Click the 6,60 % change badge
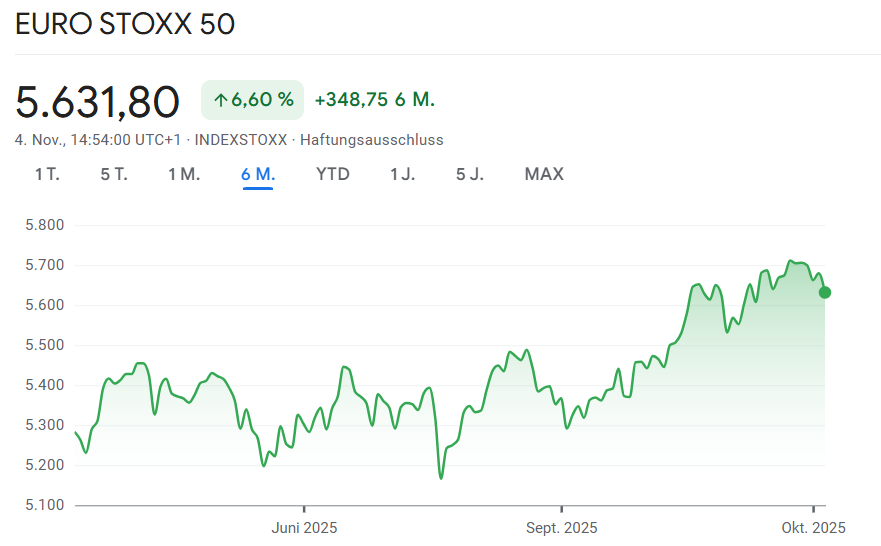This screenshot has width=881, height=546. tap(253, 100)
